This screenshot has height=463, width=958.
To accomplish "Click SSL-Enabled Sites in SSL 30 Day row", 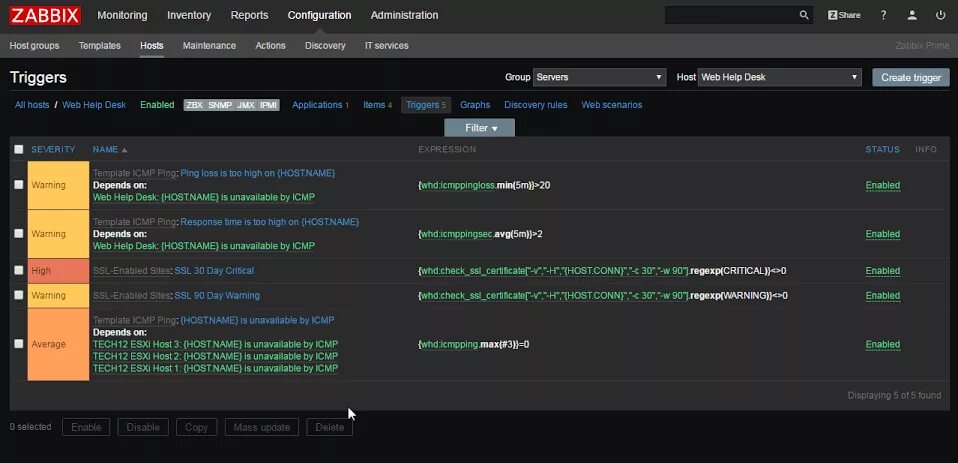I will click(131, 271).
